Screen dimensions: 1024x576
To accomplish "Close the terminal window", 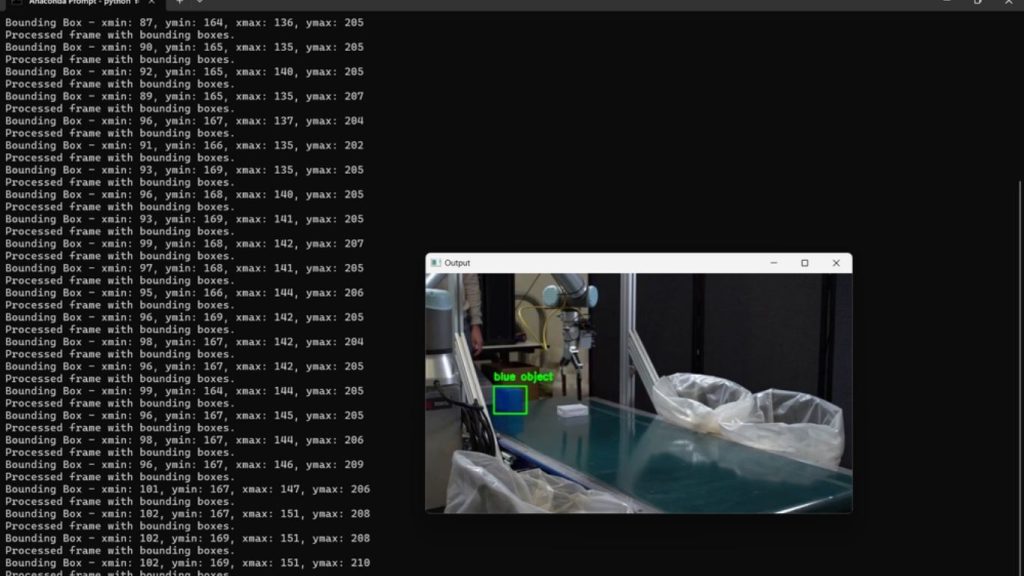I will (x=1010, y=3).
